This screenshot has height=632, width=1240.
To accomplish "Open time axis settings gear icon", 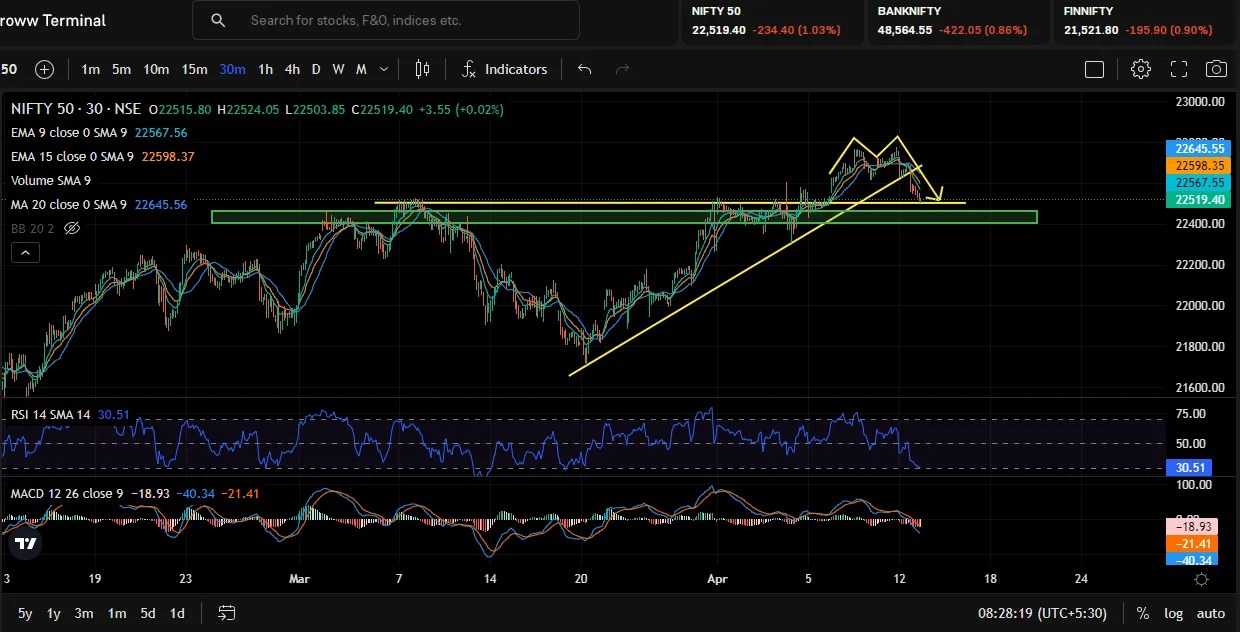I will point(1202,579).
